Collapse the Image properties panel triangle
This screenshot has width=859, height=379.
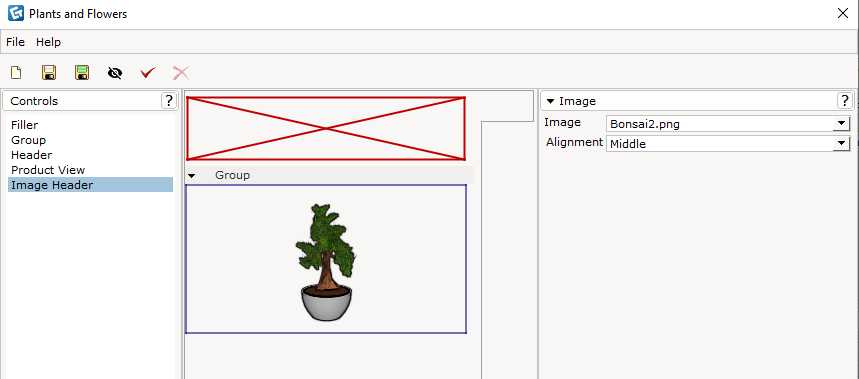tap(551, 101)
